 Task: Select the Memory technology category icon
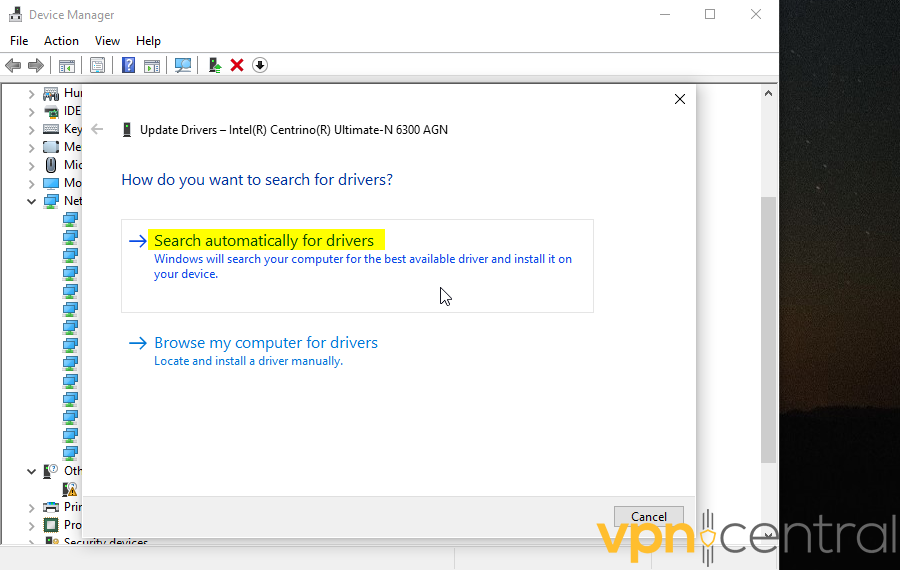pos(51,147)
